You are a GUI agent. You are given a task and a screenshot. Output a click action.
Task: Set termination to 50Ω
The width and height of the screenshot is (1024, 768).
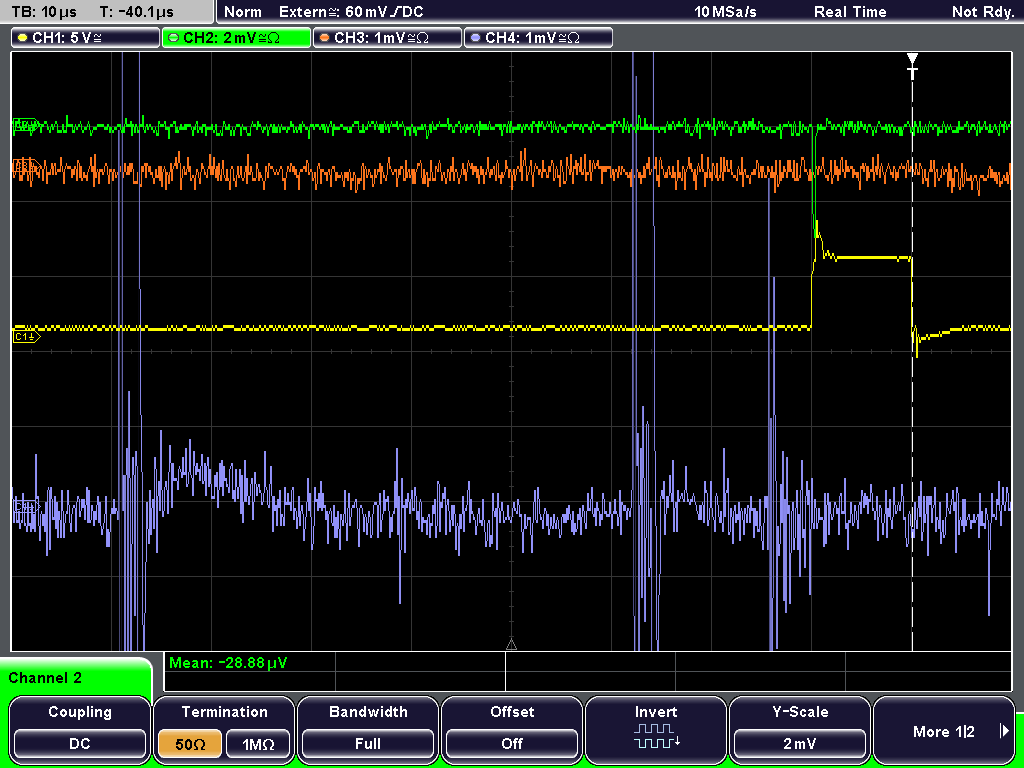pos(189,744)
